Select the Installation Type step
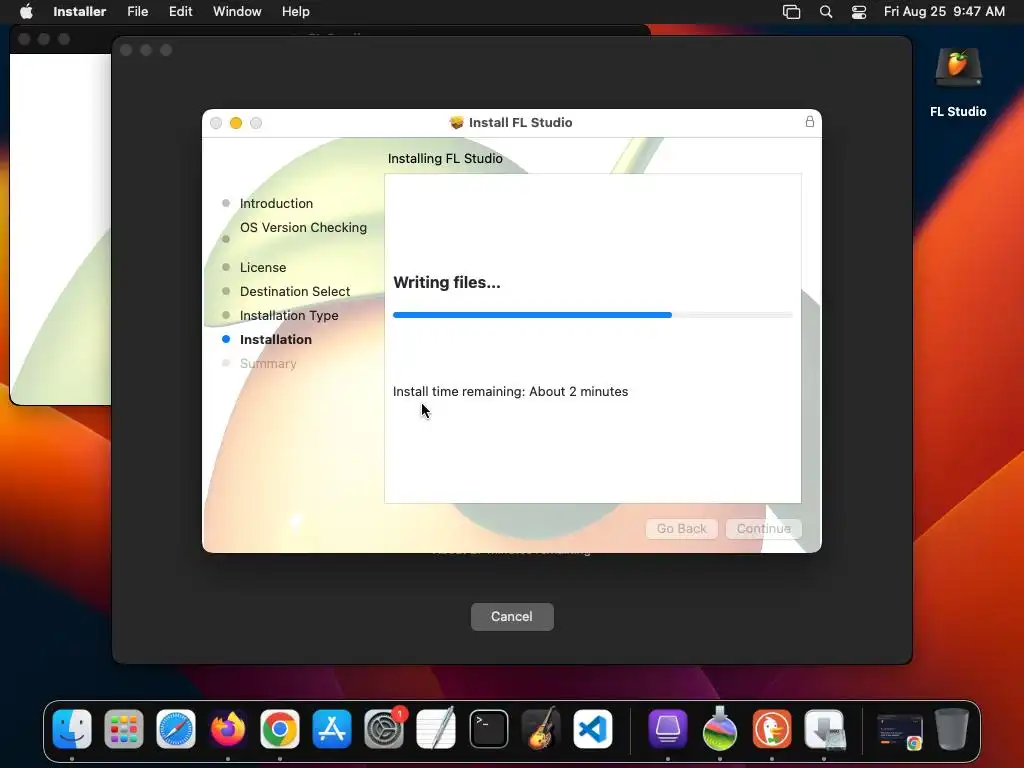This screenshot has width=1024, height=768. pos(289,315)
